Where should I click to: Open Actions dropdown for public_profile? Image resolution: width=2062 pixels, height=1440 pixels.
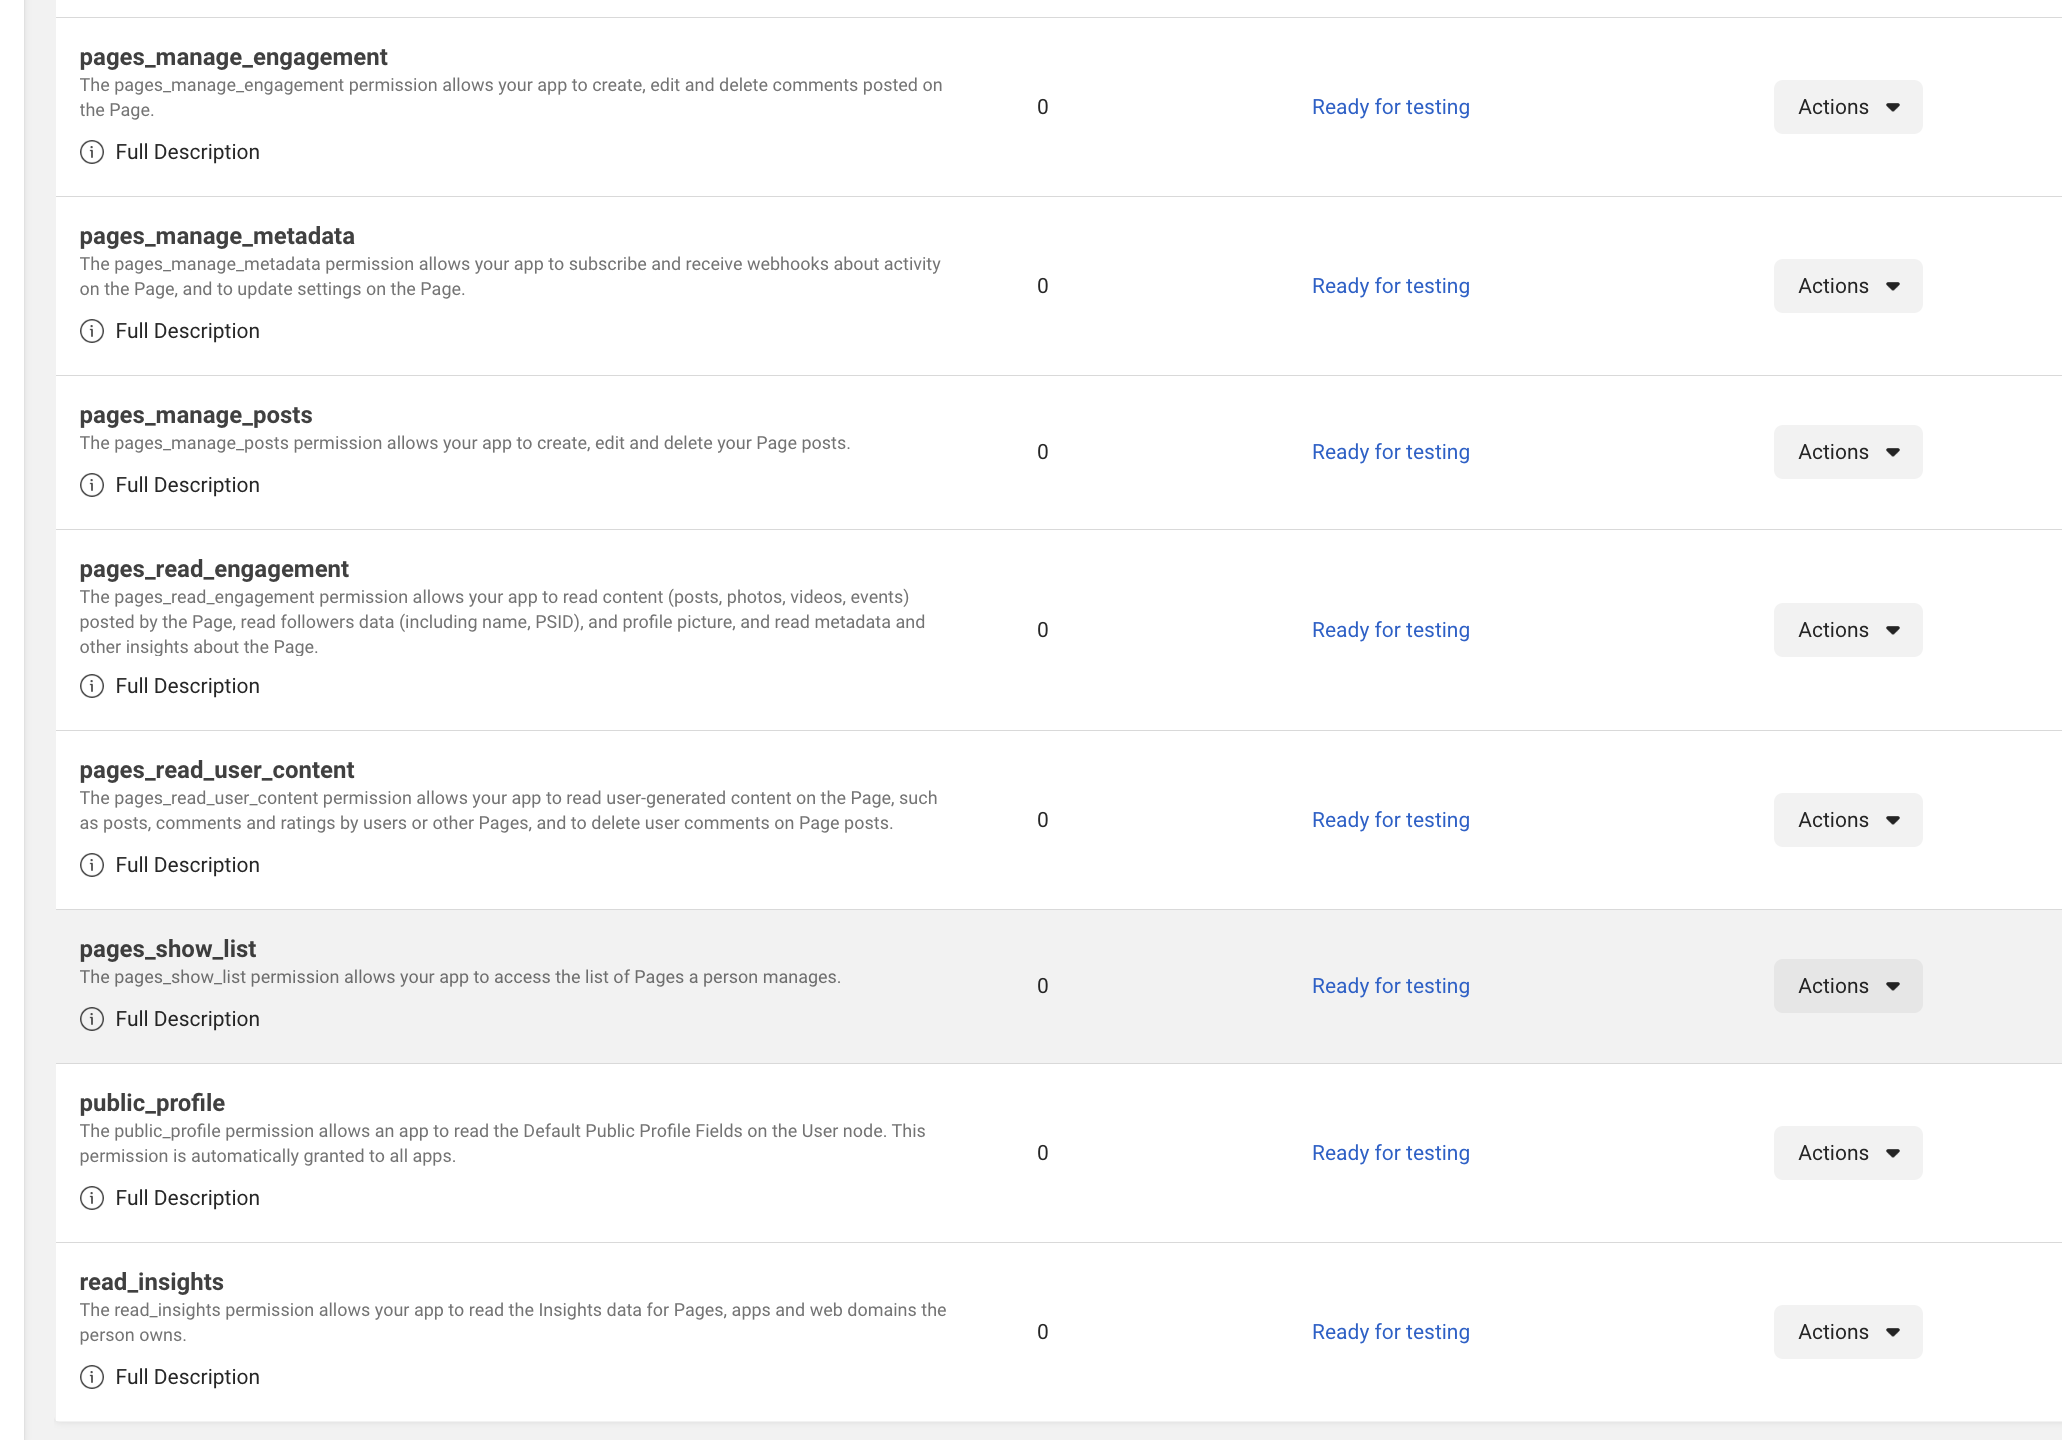1848,1153
